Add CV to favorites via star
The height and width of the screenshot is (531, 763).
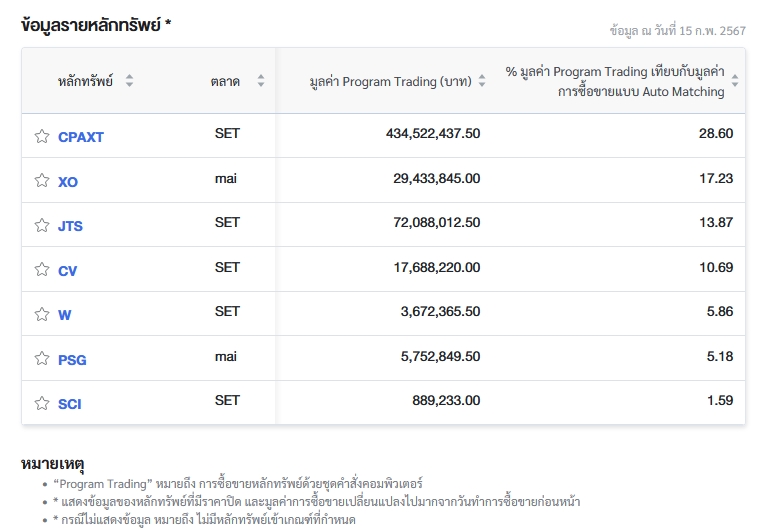(42, 269)
